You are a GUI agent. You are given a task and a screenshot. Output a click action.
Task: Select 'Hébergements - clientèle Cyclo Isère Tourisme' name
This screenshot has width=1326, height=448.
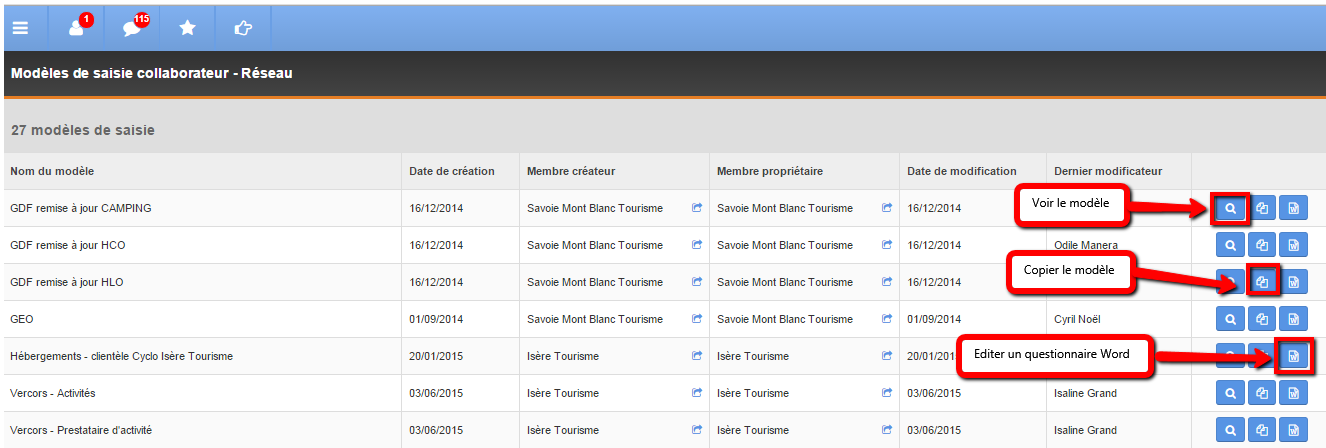pos(121,356)
